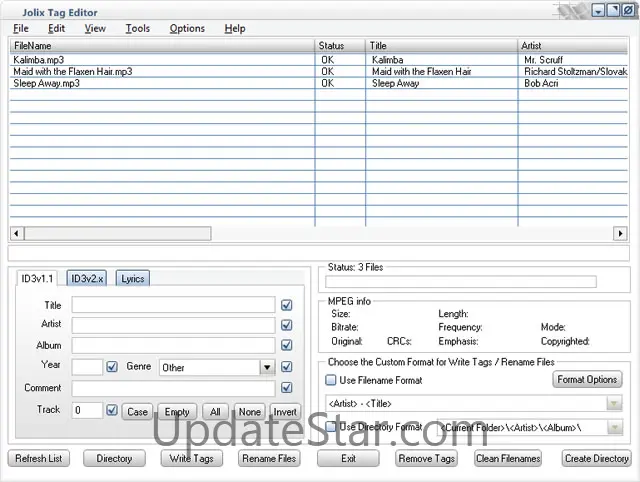Click the Comment input field

click(x=173, y=388)
